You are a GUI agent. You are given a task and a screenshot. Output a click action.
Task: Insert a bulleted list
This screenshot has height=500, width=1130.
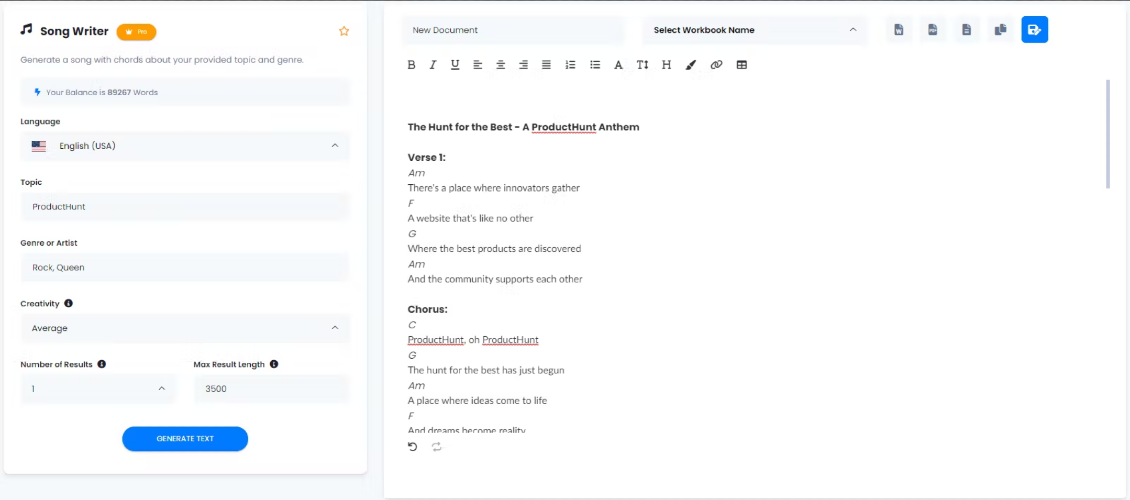pos(595,65)
